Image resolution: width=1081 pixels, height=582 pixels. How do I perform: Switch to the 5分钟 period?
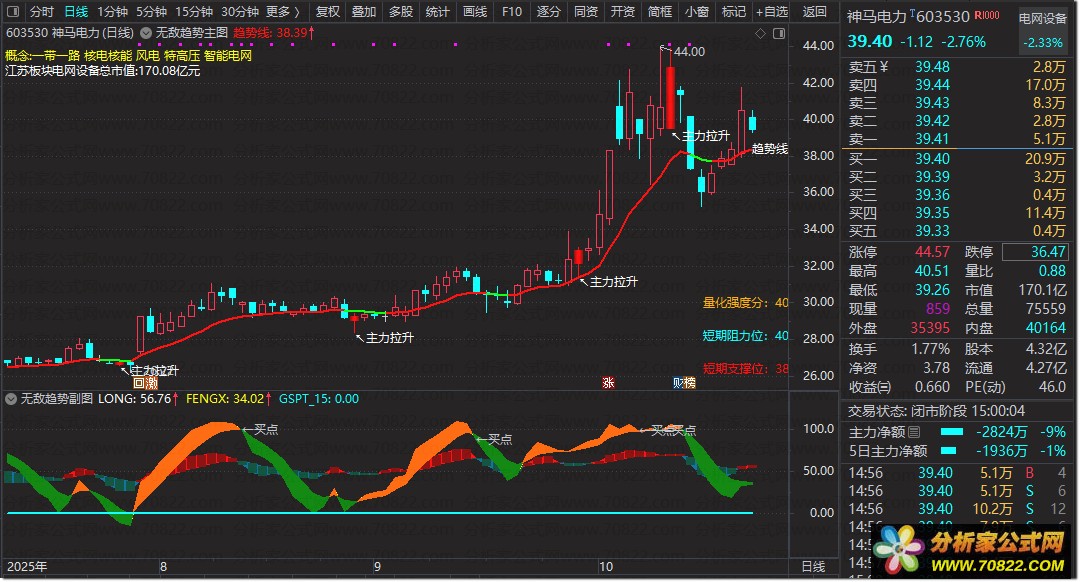click(151, 12)
